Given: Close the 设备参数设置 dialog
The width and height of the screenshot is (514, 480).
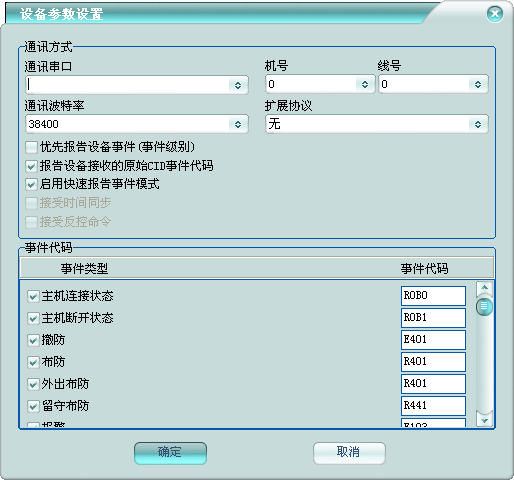Looking at the screenshot, I should click(x=495, y=14).
